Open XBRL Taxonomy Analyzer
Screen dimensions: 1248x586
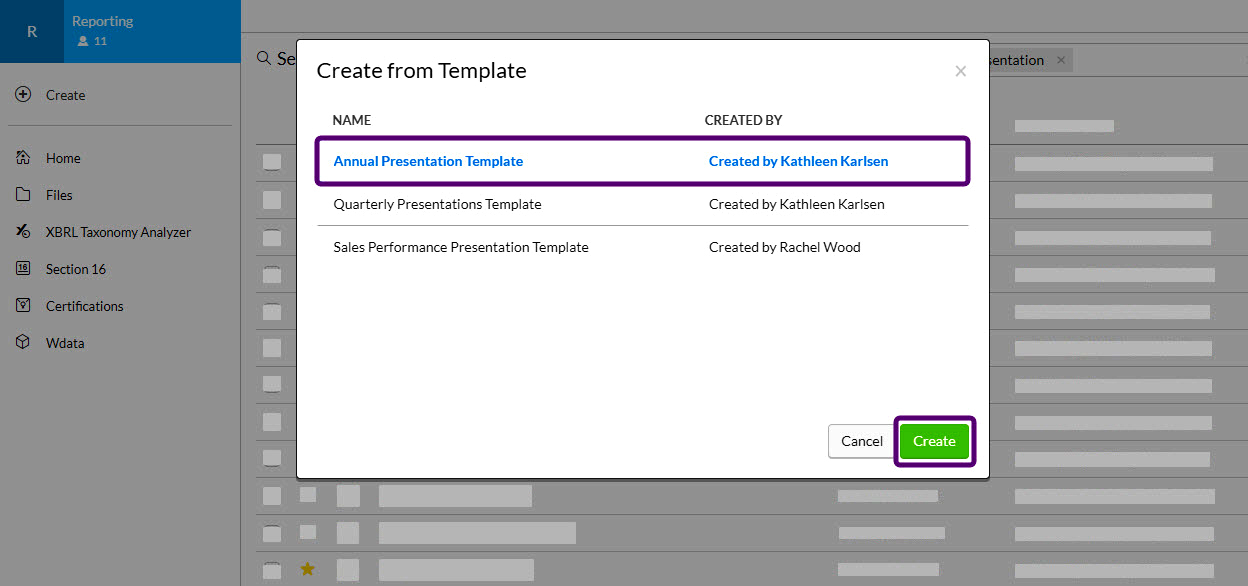tap(118, 232)
